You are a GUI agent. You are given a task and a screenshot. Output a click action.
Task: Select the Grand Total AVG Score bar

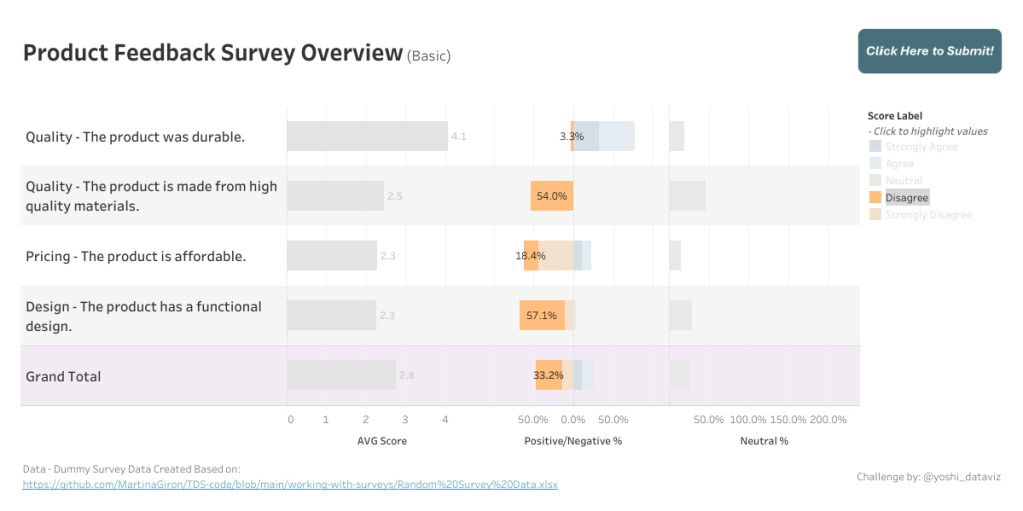click(341, 375)
